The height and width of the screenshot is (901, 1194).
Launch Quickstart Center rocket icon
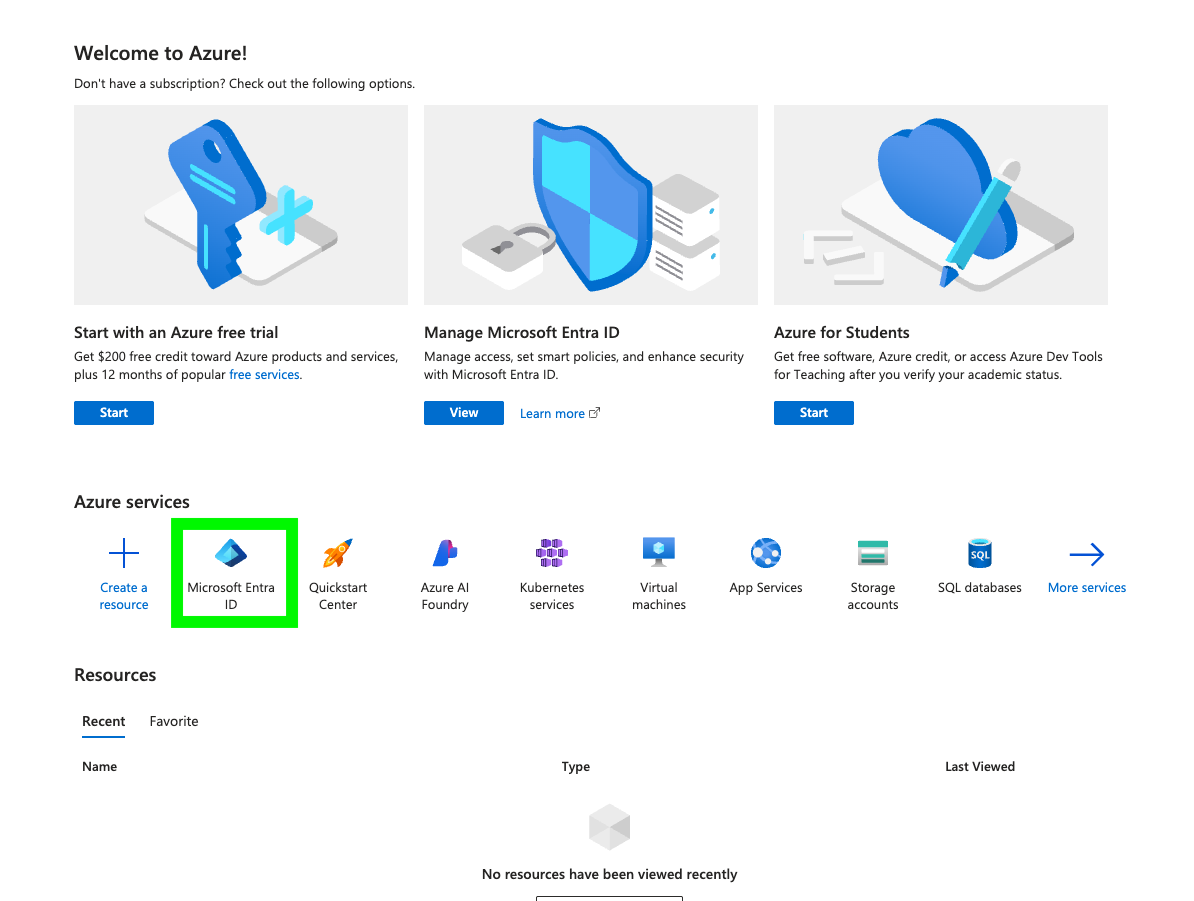(337, 554)
